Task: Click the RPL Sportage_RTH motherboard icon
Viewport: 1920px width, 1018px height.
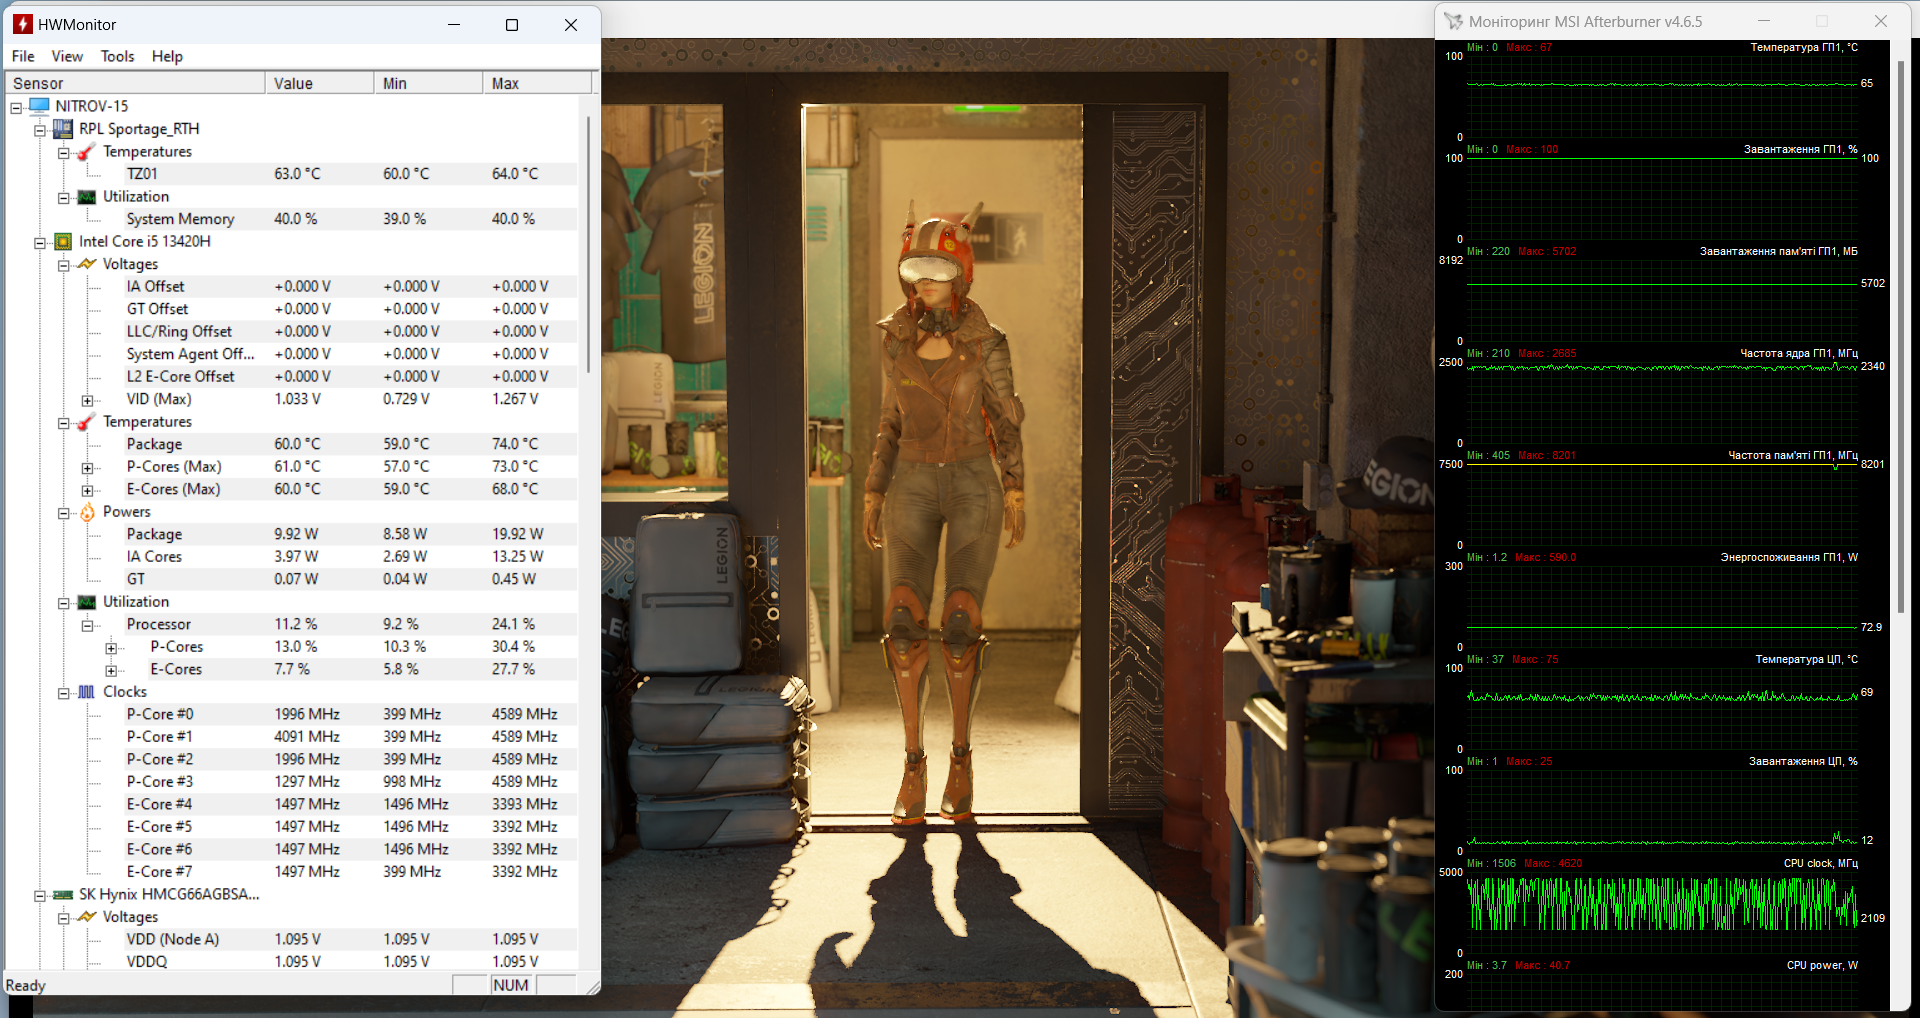Action: (x=63, y=129)
